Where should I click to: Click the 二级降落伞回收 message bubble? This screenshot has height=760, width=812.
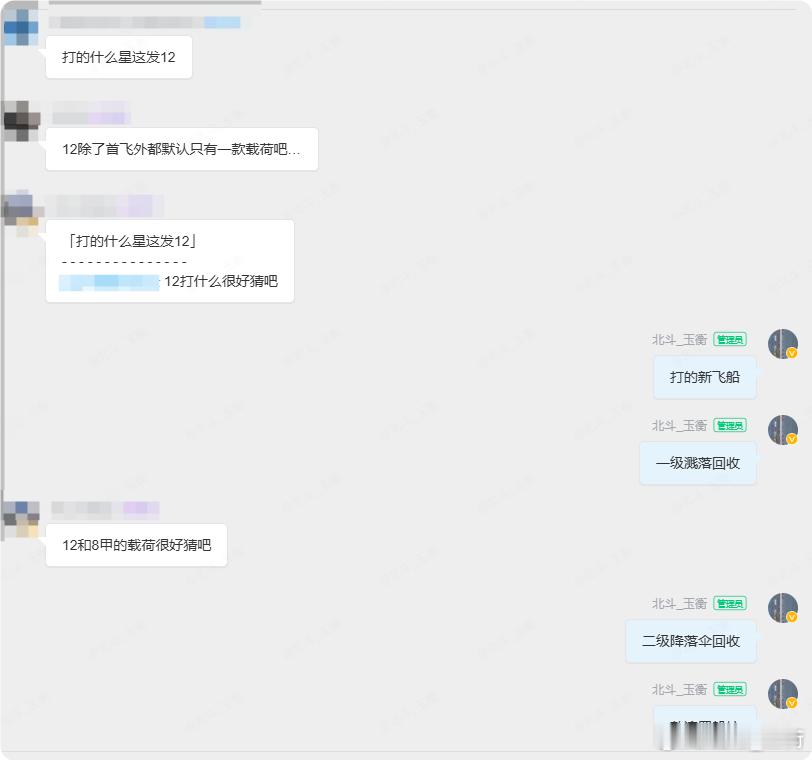(x=691, y=641)
